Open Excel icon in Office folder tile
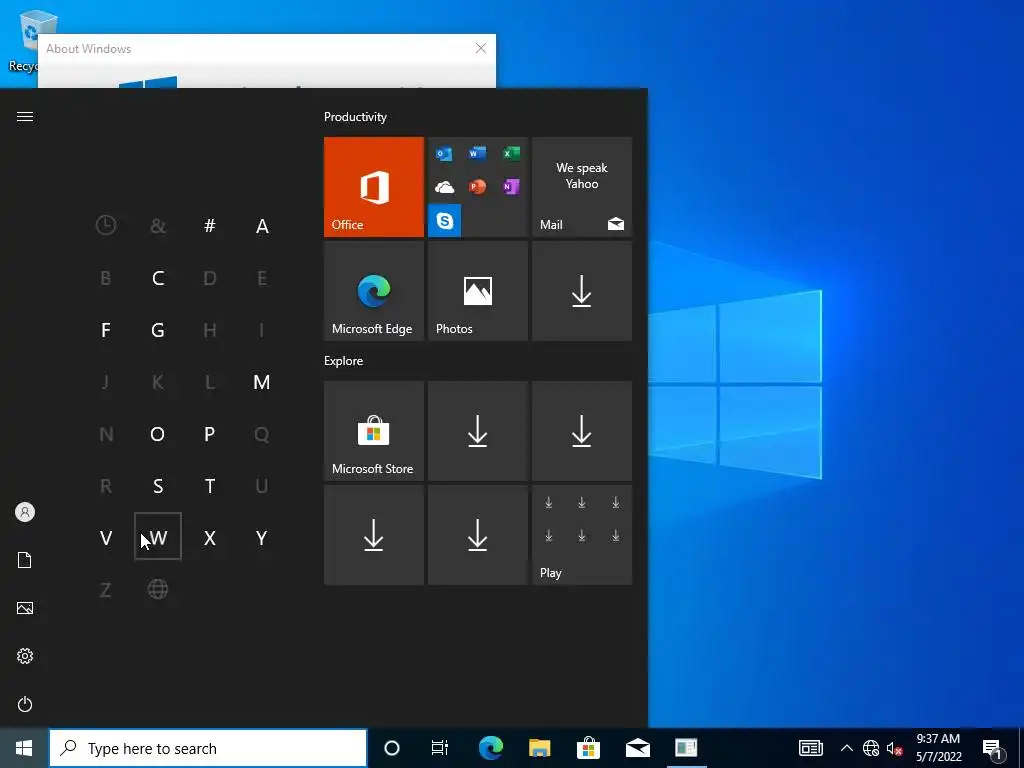1024x768 pixels. coord(511,153)
